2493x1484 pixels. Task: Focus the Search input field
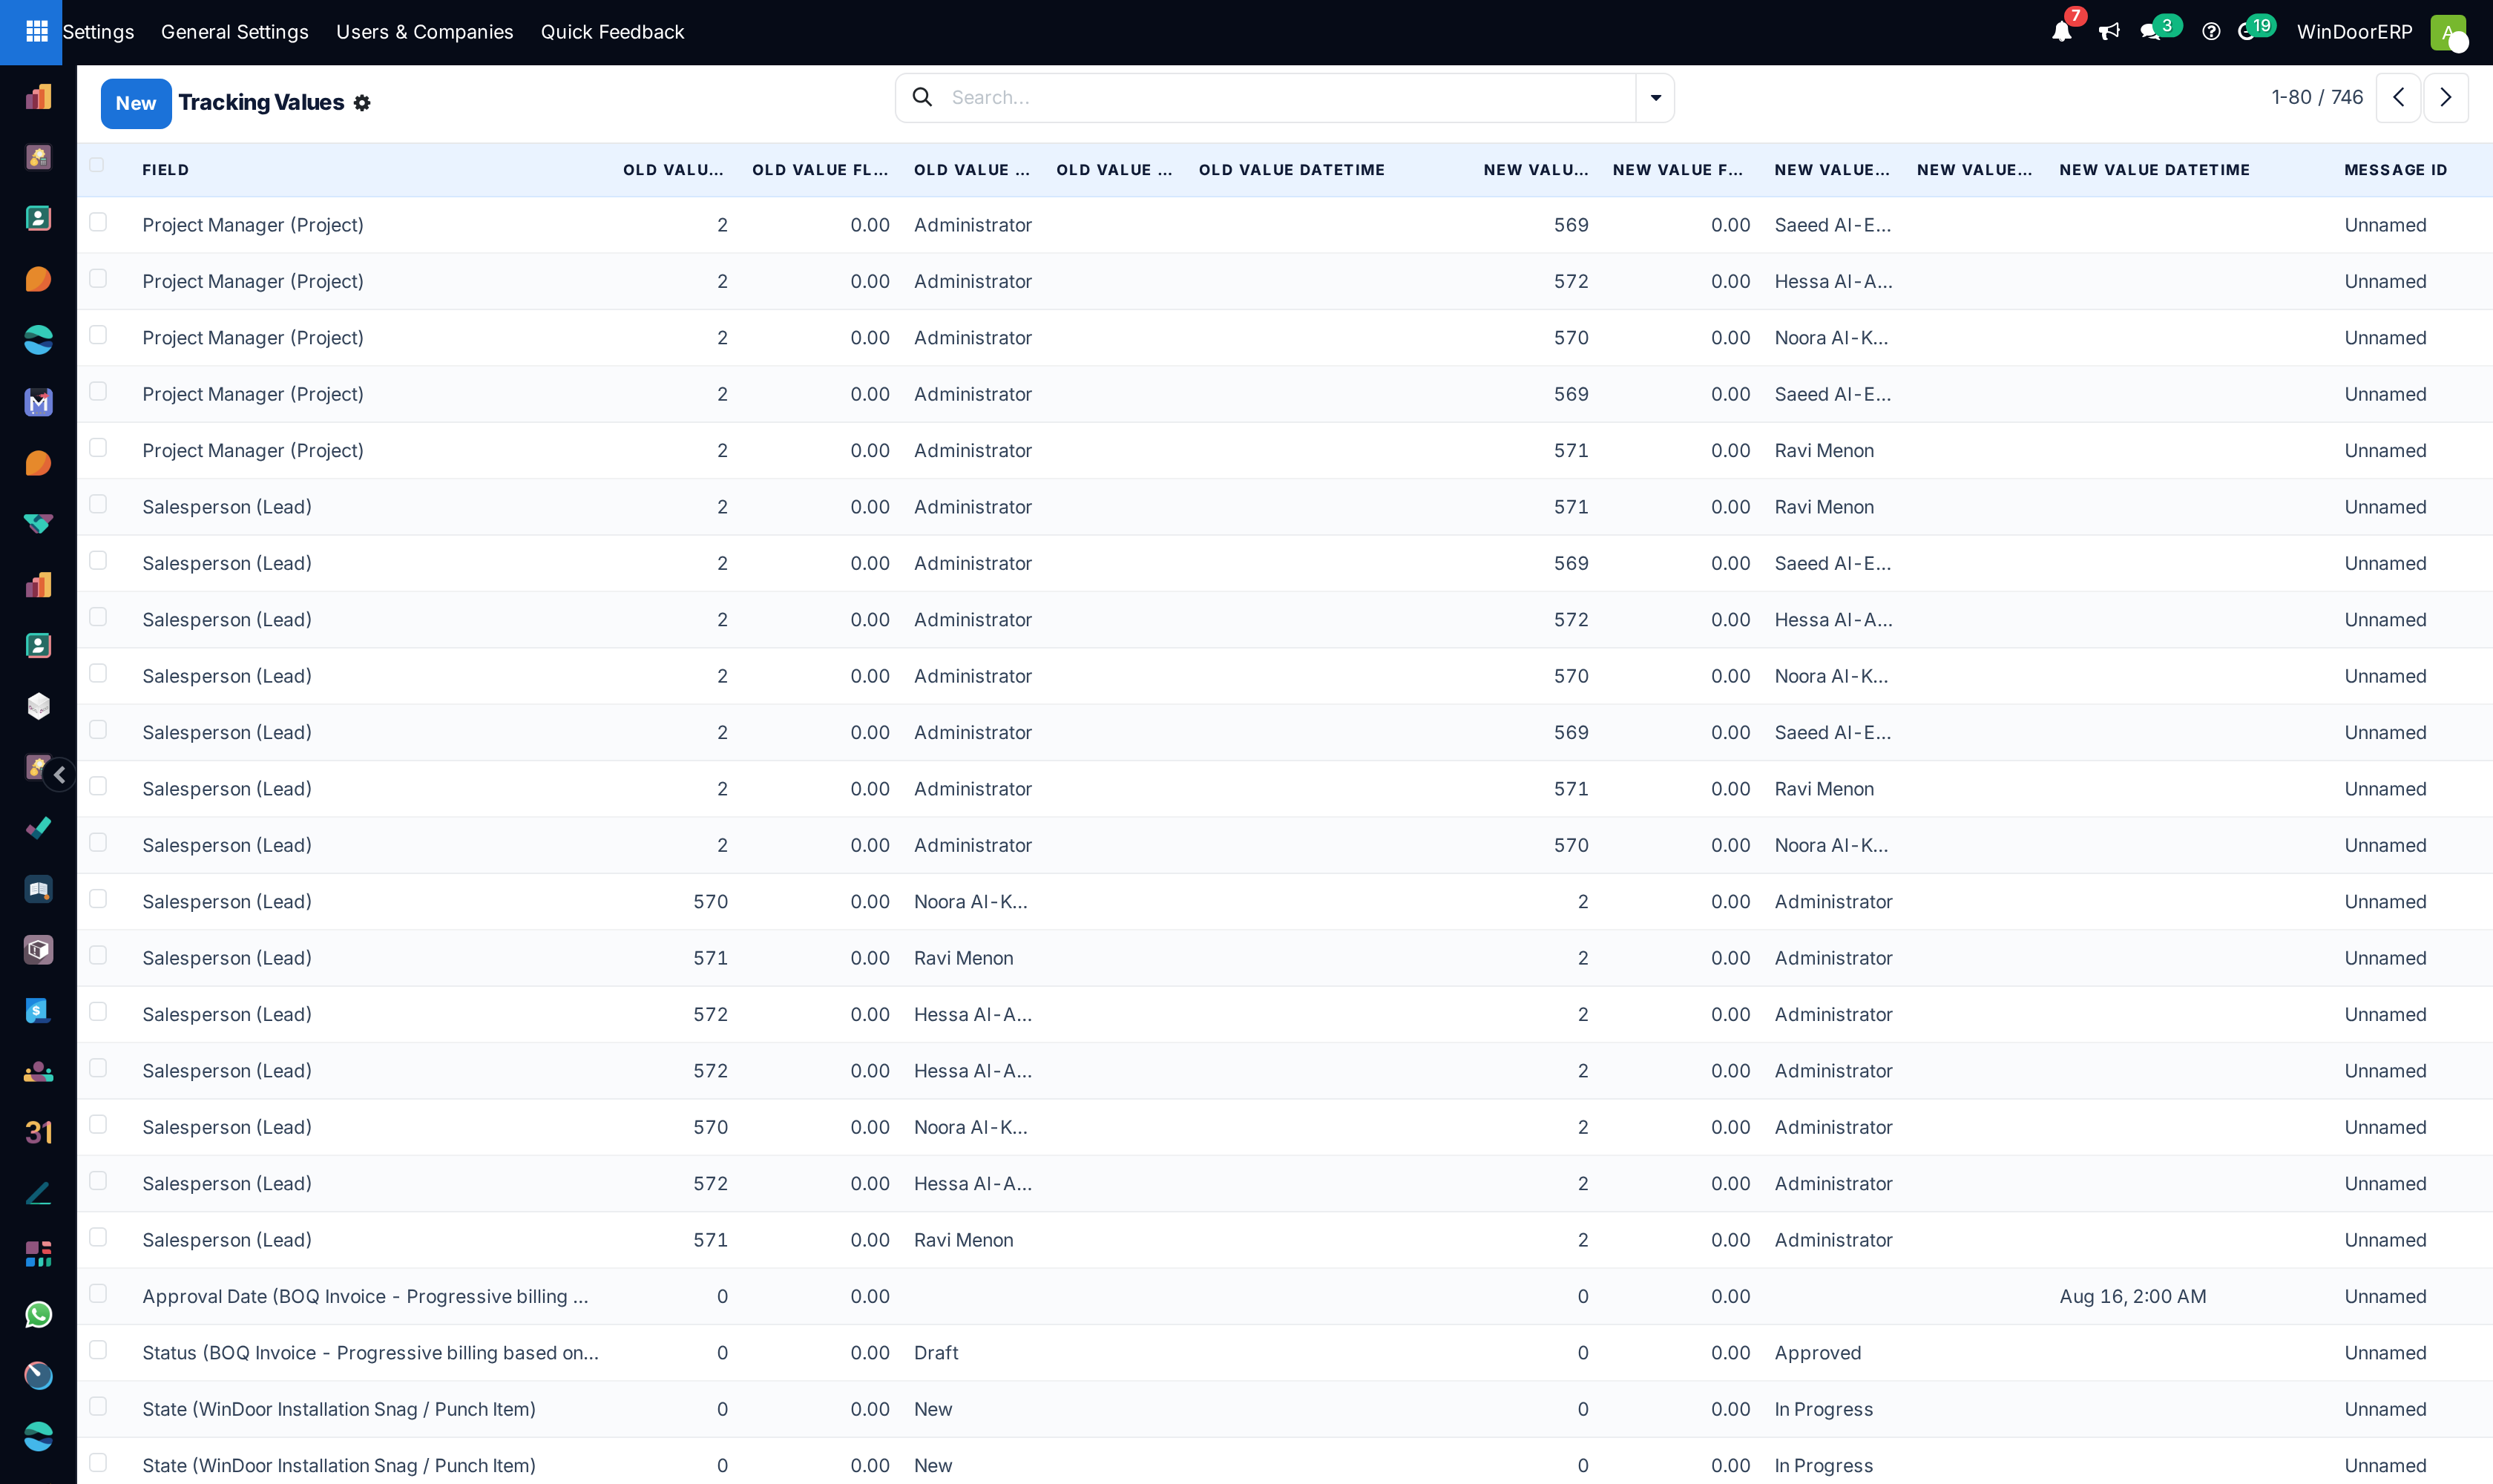pos(1285,97)
